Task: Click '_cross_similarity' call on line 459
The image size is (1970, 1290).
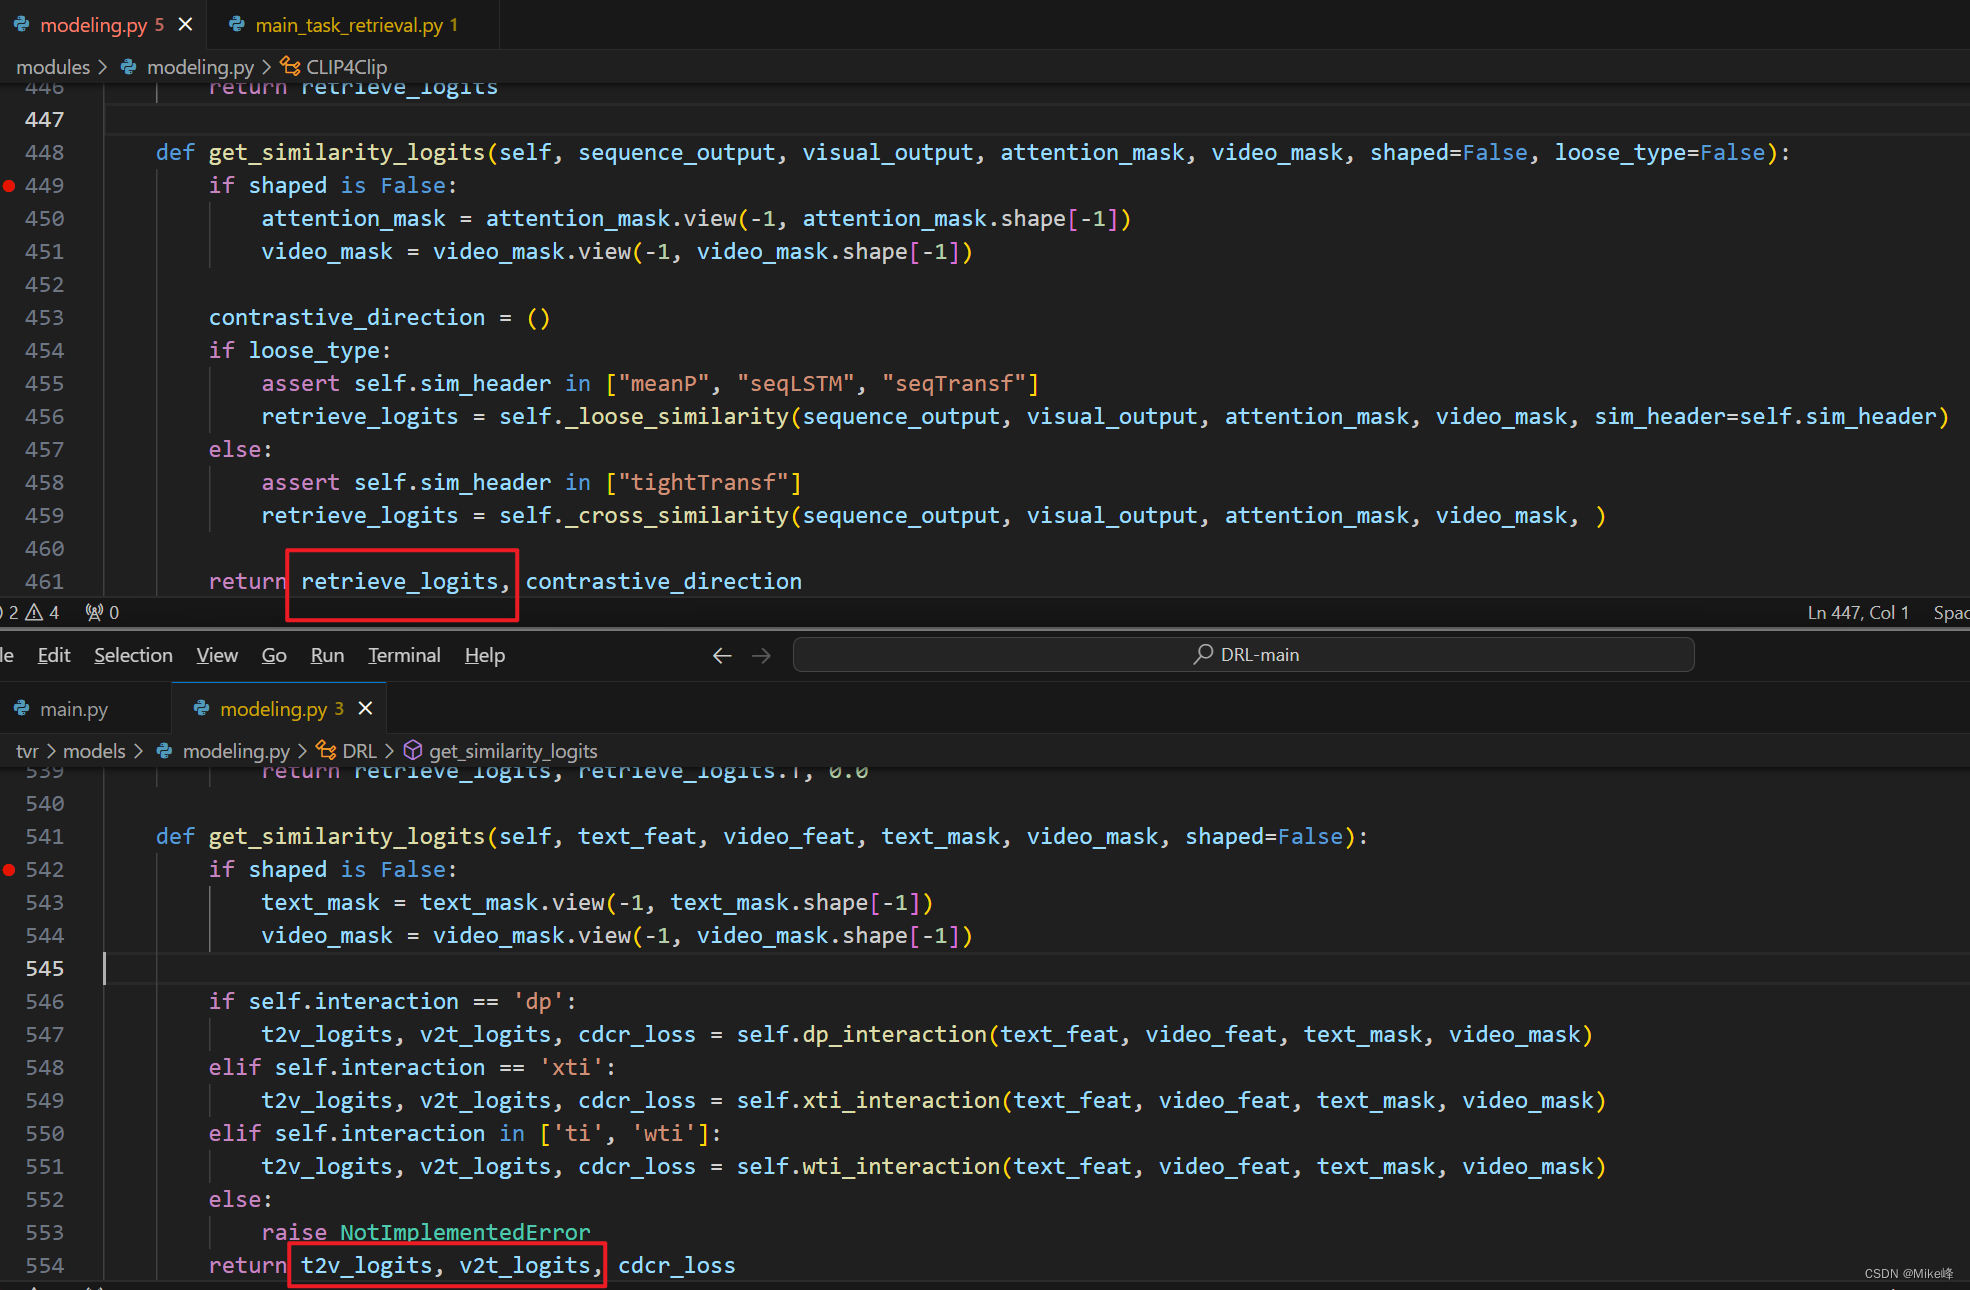Action: click(677, 516)
